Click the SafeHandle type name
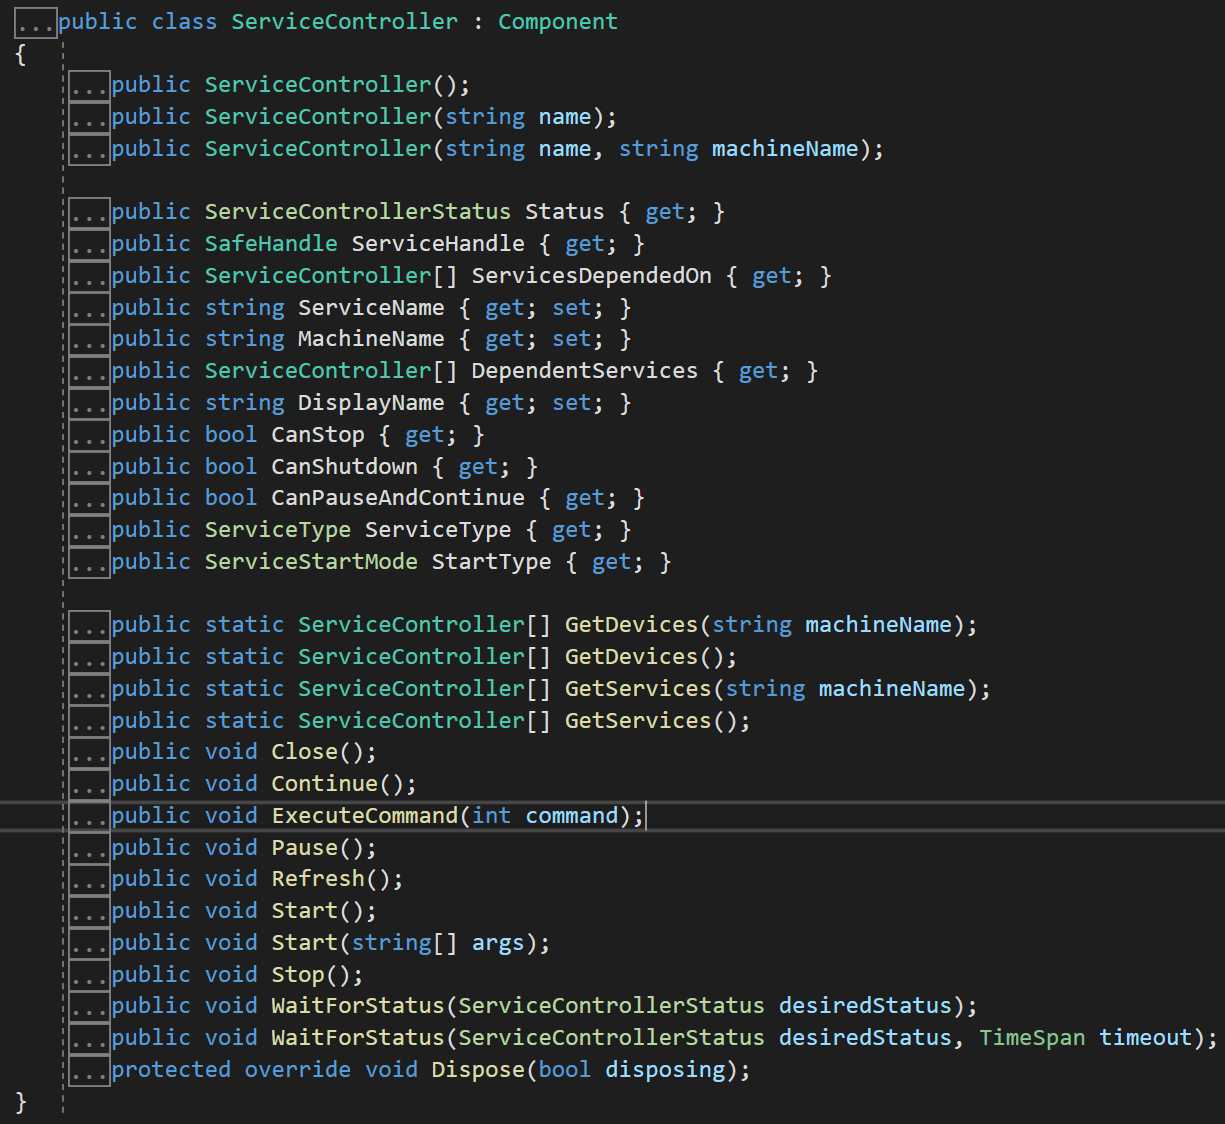1225x1124 pixels. 271,244
